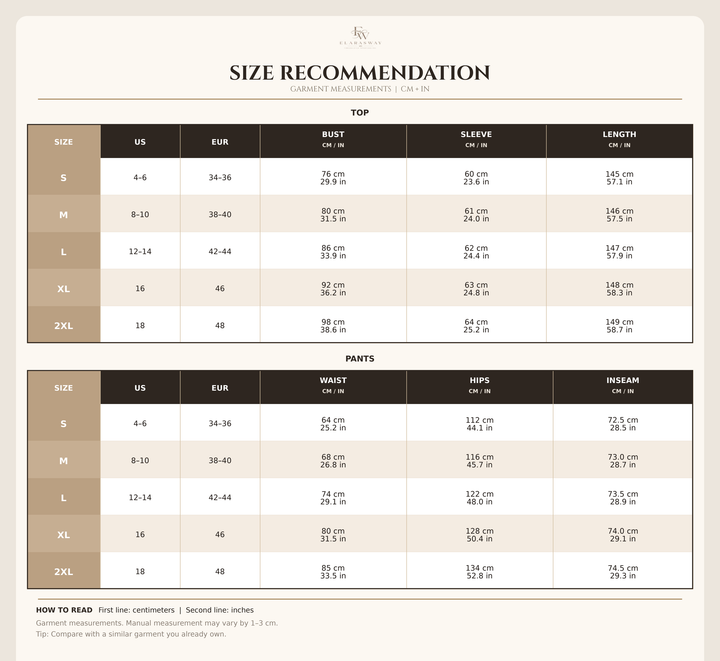
Task: Click the LENGTH column header
Action: [x=619, y=140]
